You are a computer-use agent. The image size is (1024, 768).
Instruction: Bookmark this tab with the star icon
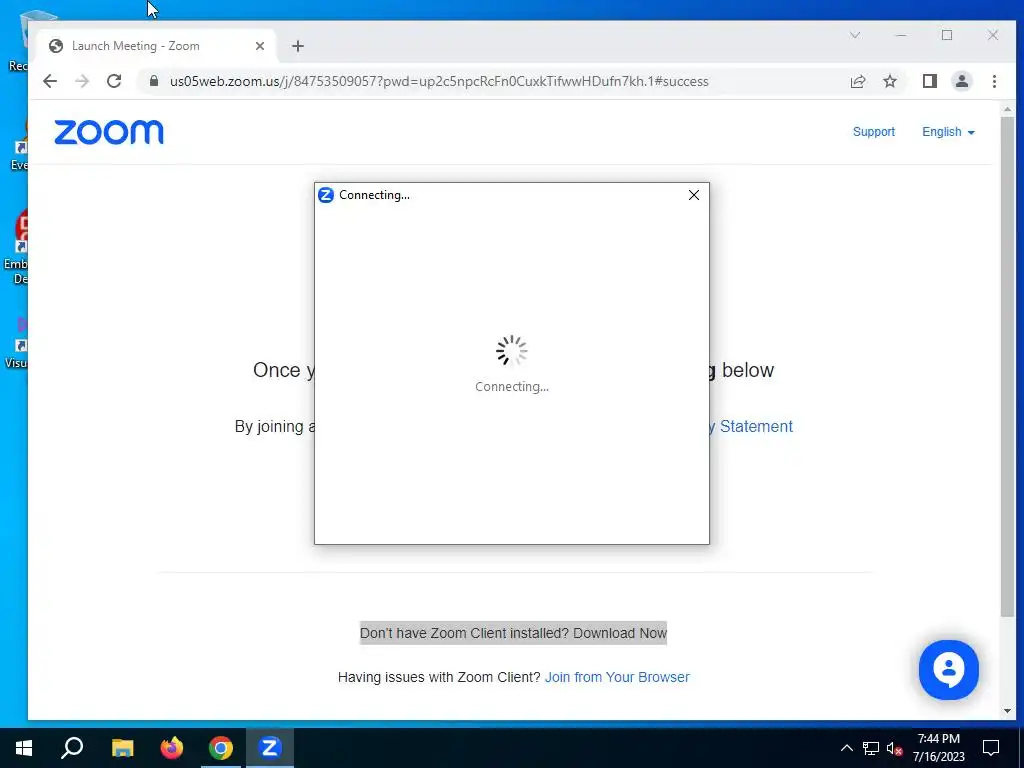pyautogui.click(x=889, y=81)
